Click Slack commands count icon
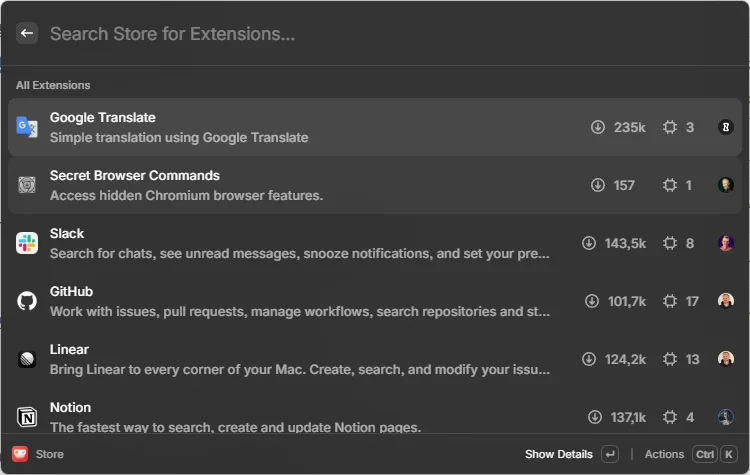 tap(670, 243)
